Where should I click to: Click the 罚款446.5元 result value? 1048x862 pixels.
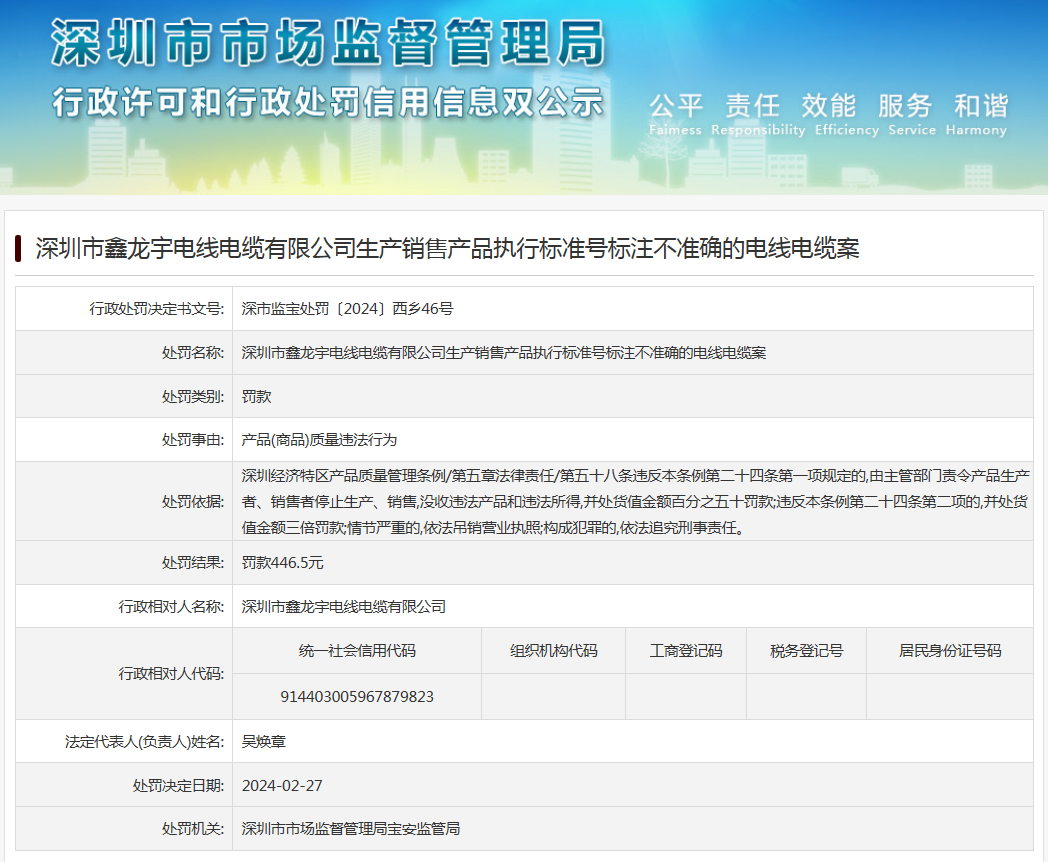pos(283,563)
